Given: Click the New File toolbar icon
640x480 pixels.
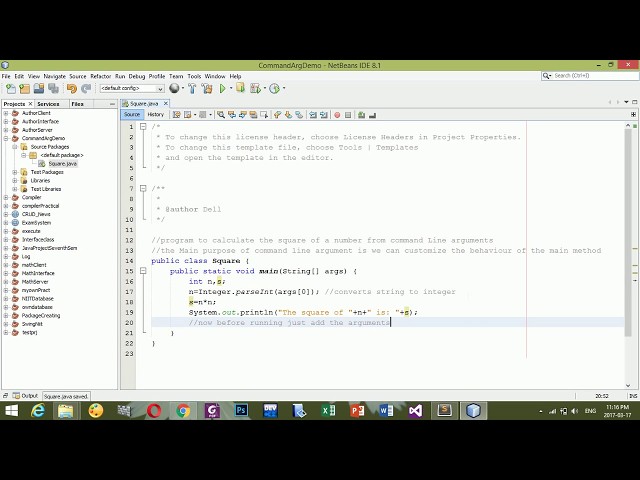Looking at the screenshot, I should point(11,88).
